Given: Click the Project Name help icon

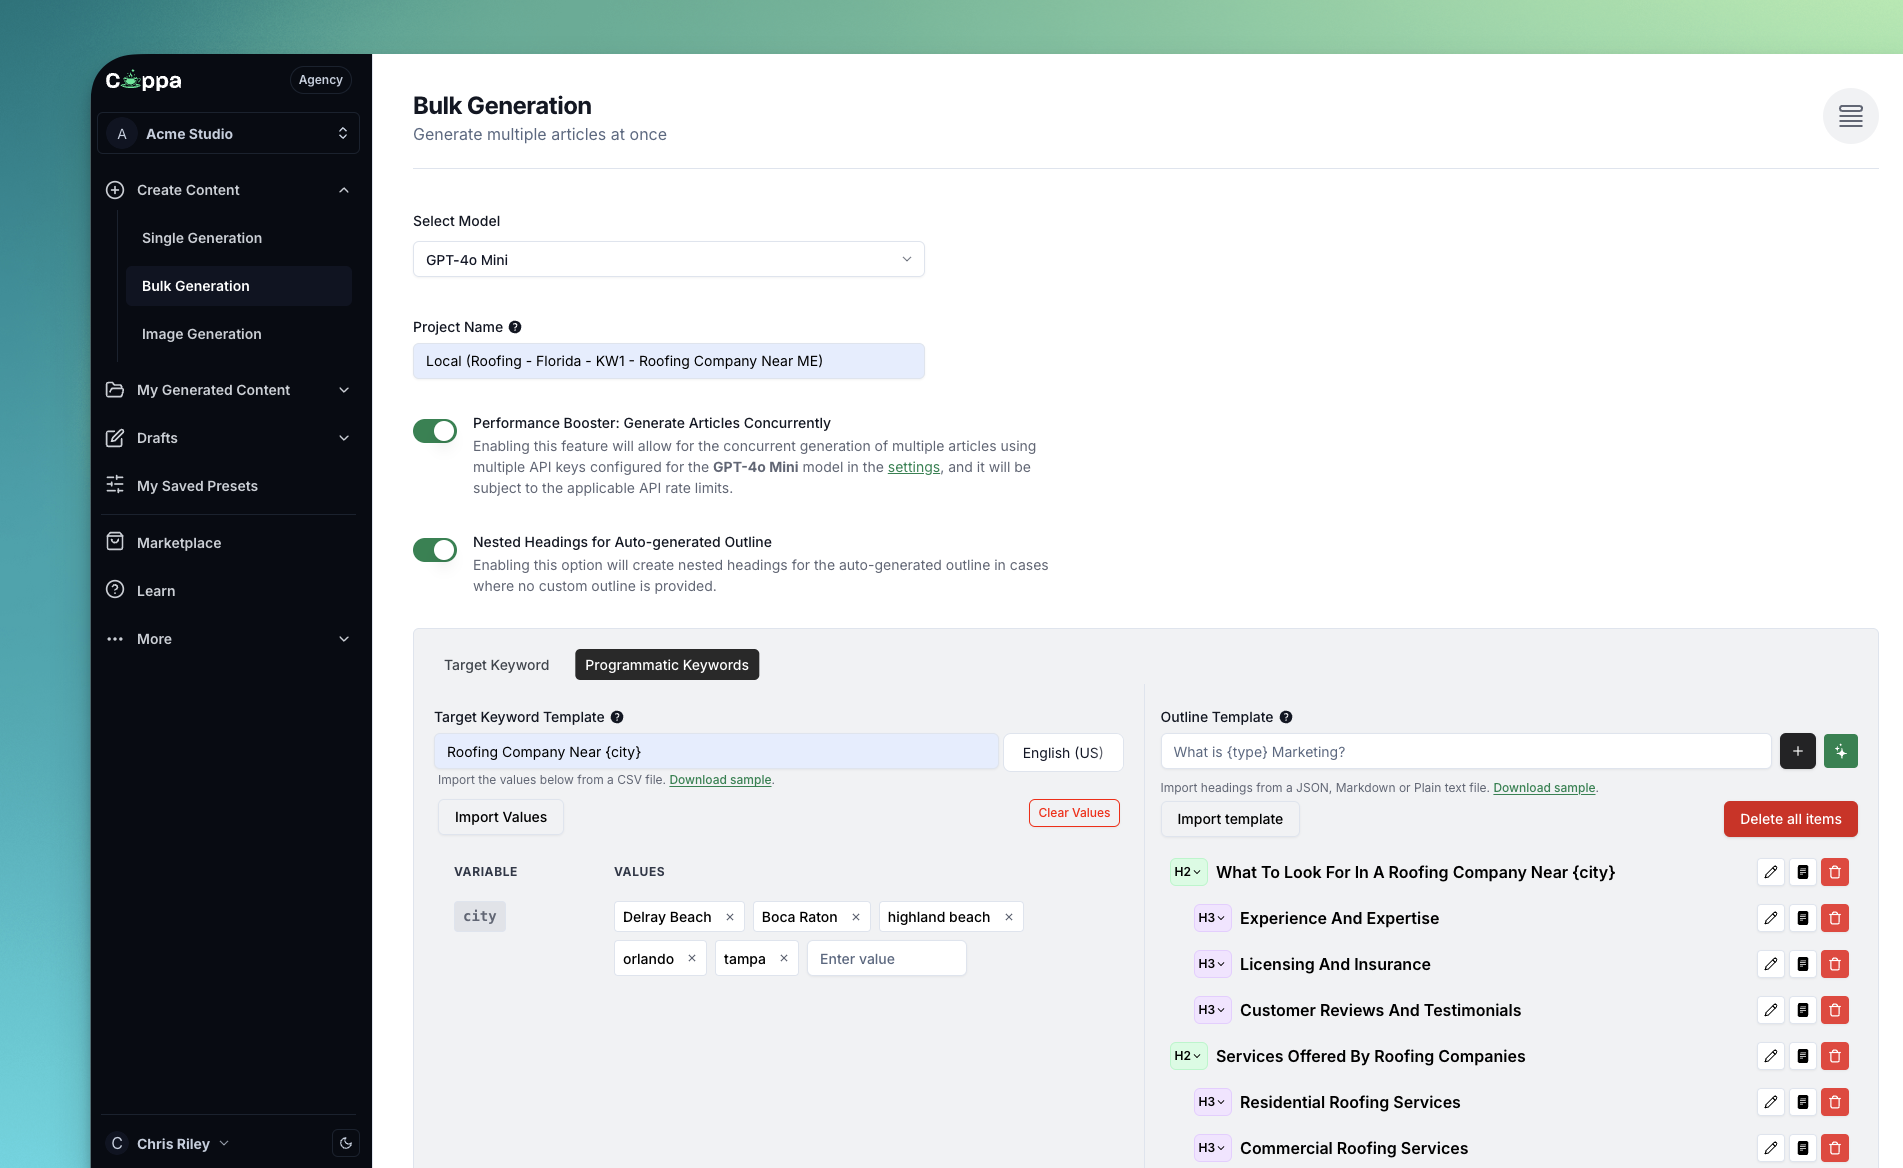Looking at the screenshot, I should pos(515,327).
